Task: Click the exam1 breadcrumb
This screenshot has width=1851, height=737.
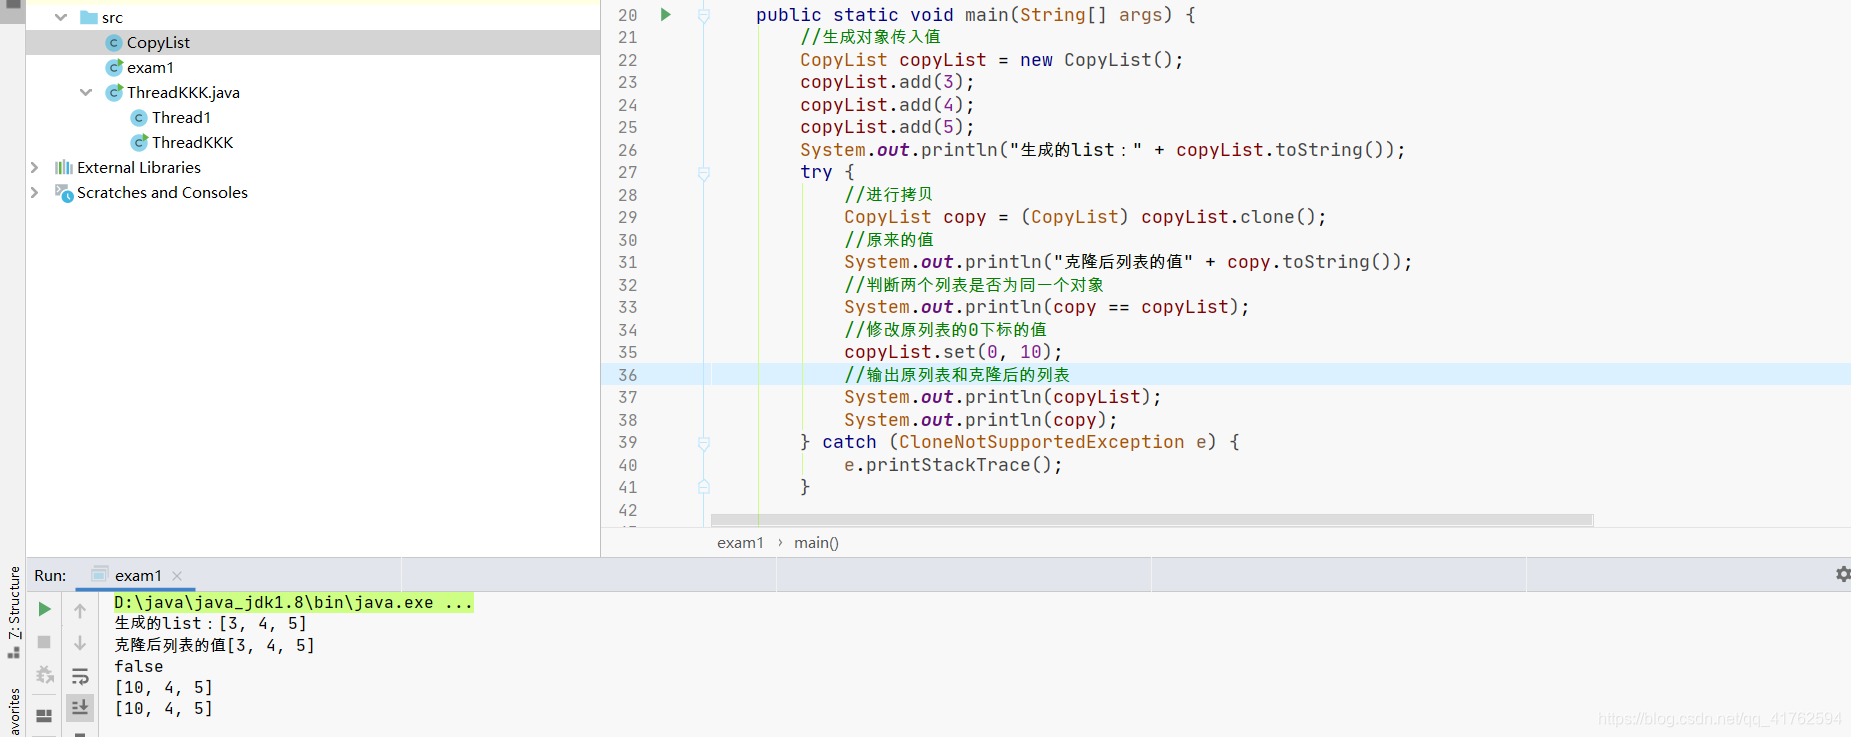Action: coord(740,542)
